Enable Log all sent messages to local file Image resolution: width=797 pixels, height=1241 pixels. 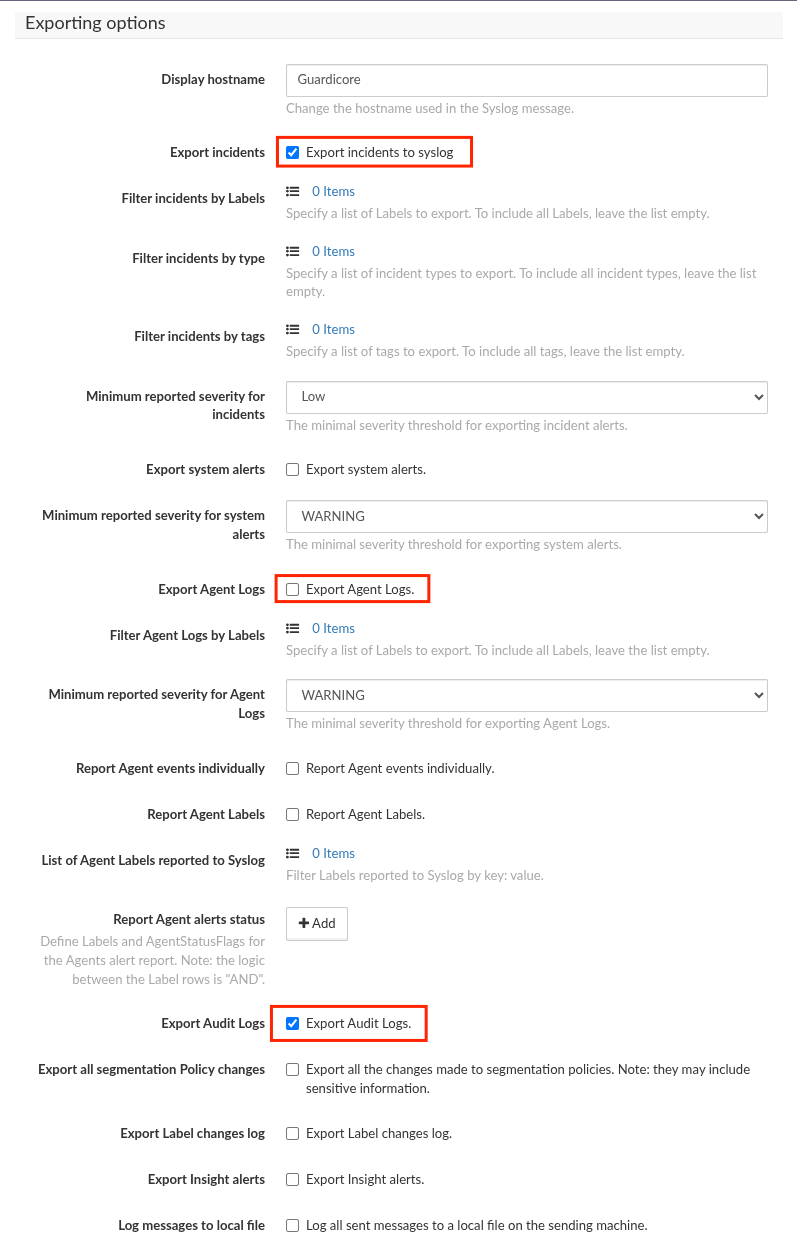pos(293,1225)
